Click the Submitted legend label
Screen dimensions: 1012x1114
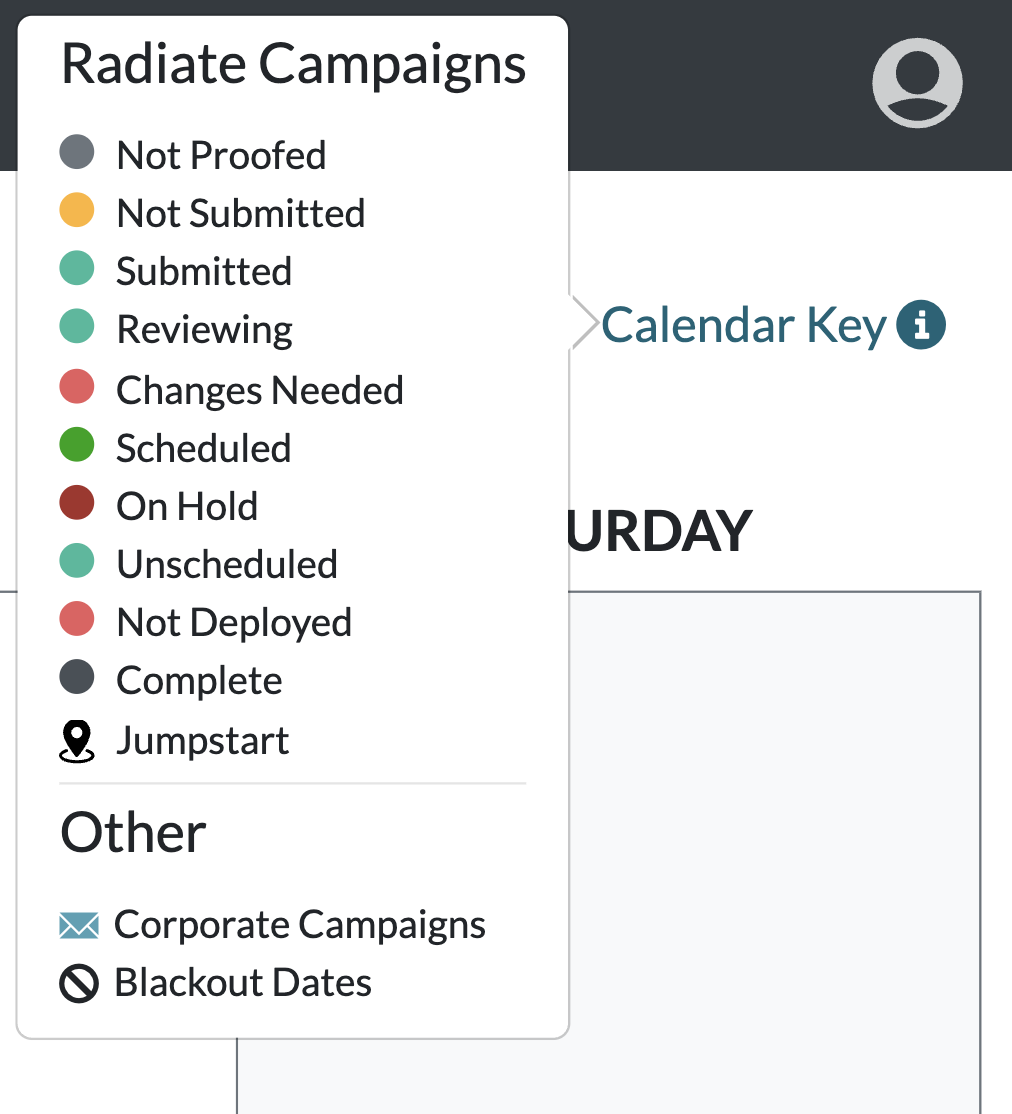pos(204,271)
